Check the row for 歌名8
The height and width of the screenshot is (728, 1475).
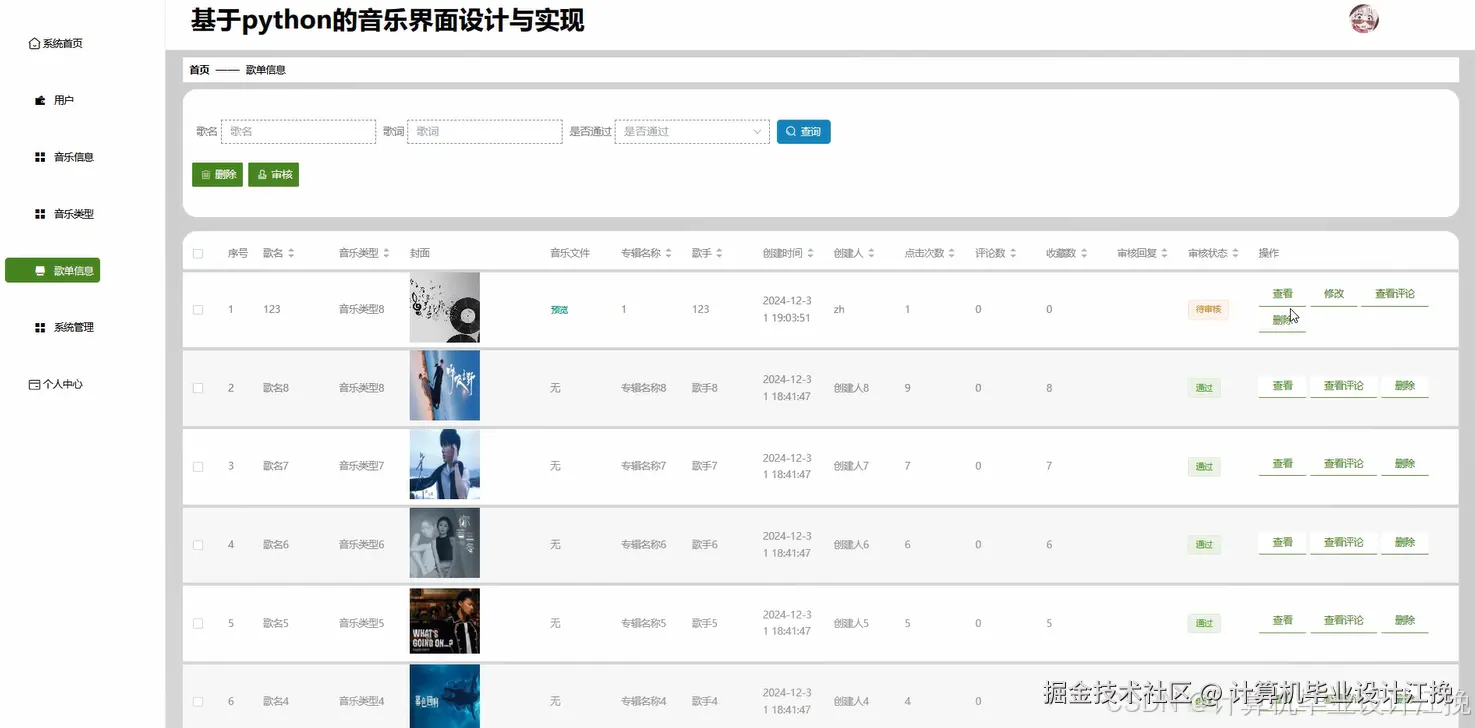(x=198, y=388)
